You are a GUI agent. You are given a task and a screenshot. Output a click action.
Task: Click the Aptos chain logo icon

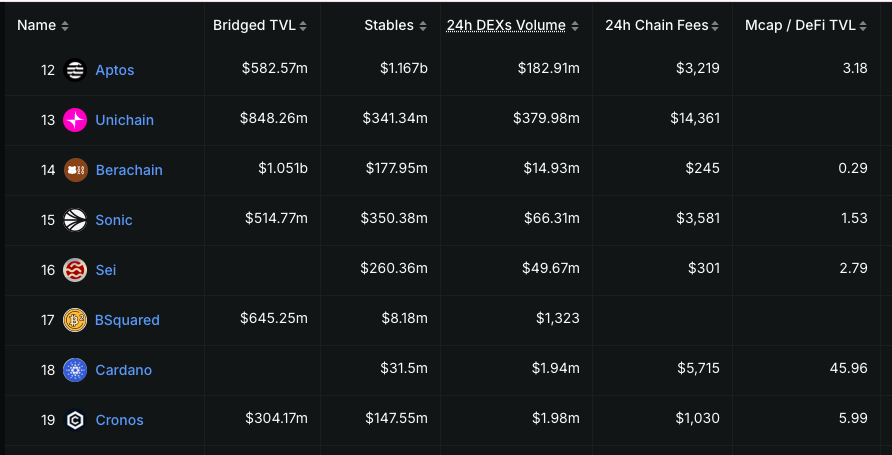coord(75,70)
